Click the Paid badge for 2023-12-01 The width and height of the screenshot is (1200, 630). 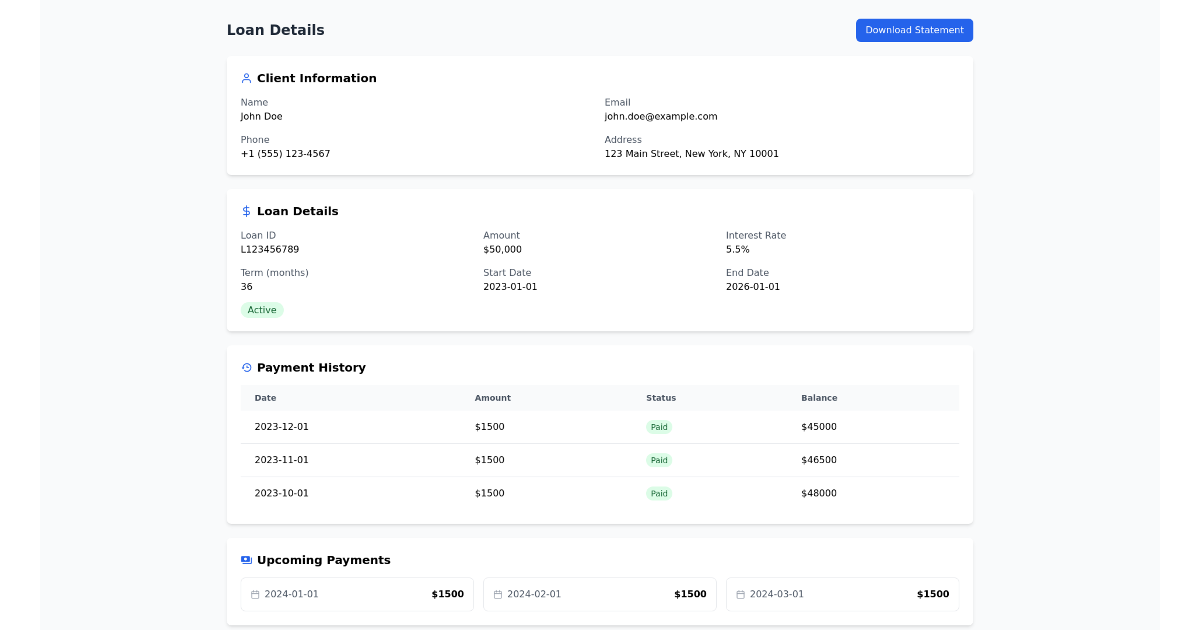coord(659,426)
